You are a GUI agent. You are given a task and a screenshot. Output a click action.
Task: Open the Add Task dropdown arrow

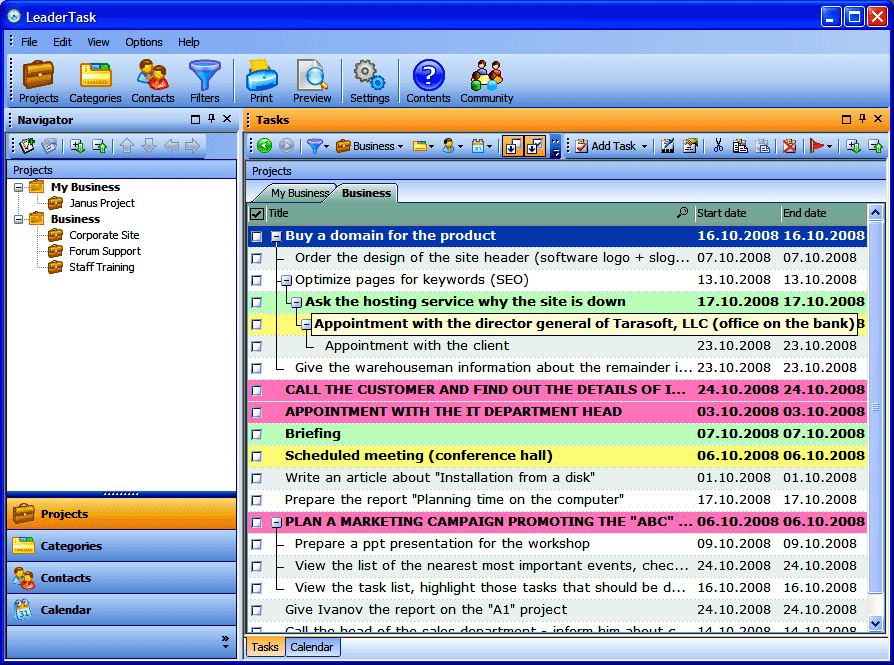tap(644, 147)
